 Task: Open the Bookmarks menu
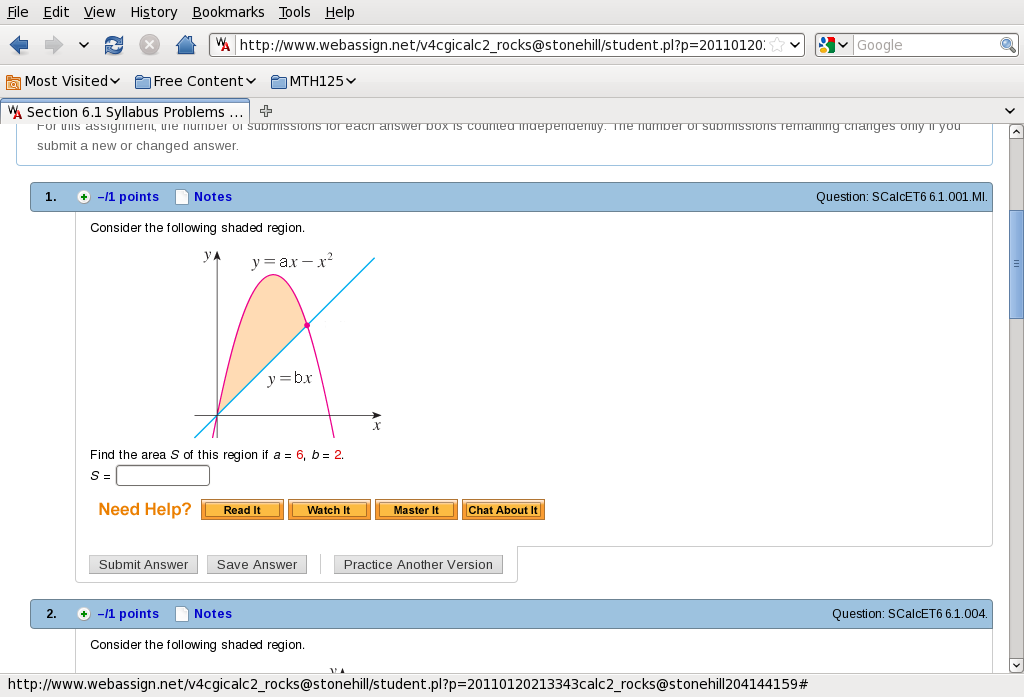(228, 12)
